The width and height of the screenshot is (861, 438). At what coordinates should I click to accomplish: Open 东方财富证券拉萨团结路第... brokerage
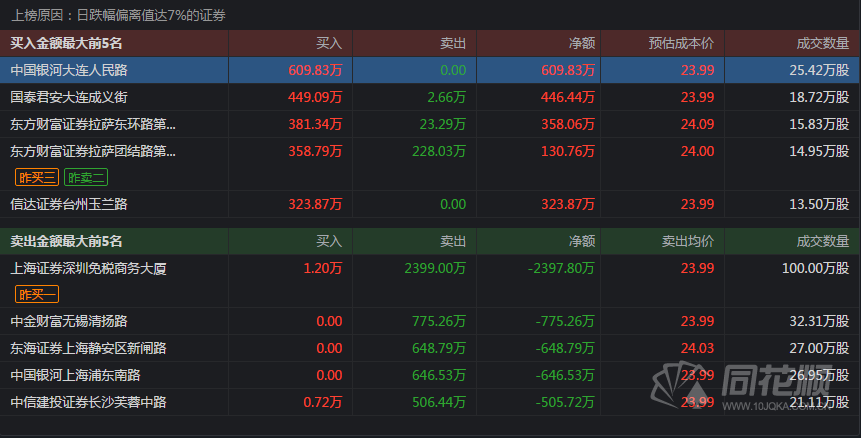coord(93,151)
